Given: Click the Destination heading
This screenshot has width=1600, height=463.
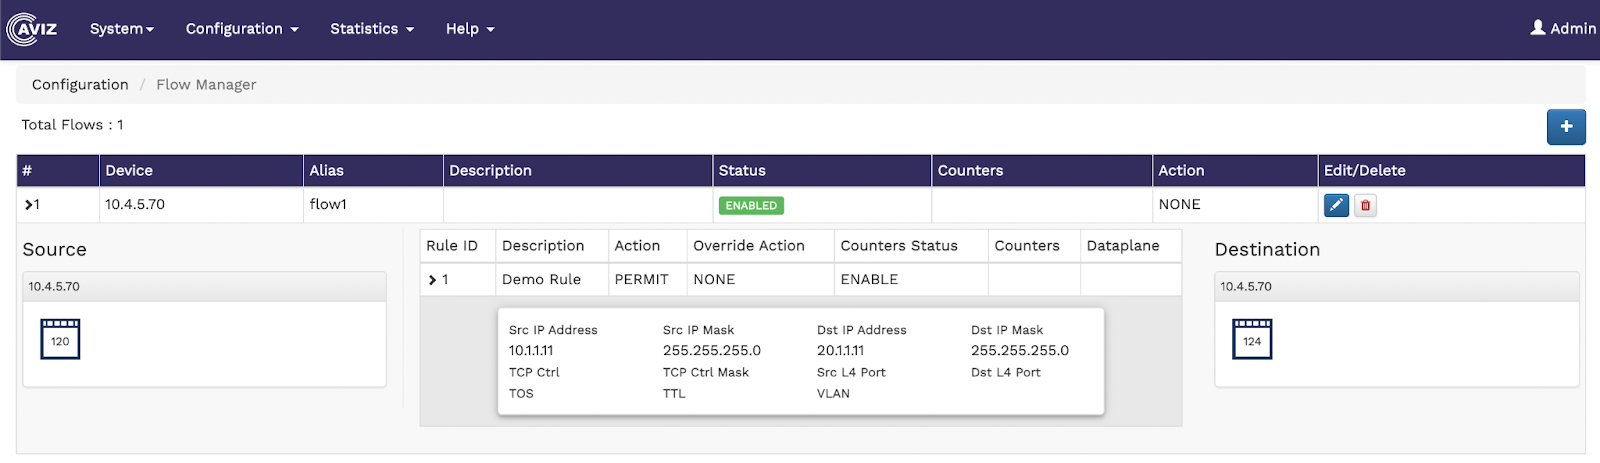Looking at the screenshot, I should 1267,250.
